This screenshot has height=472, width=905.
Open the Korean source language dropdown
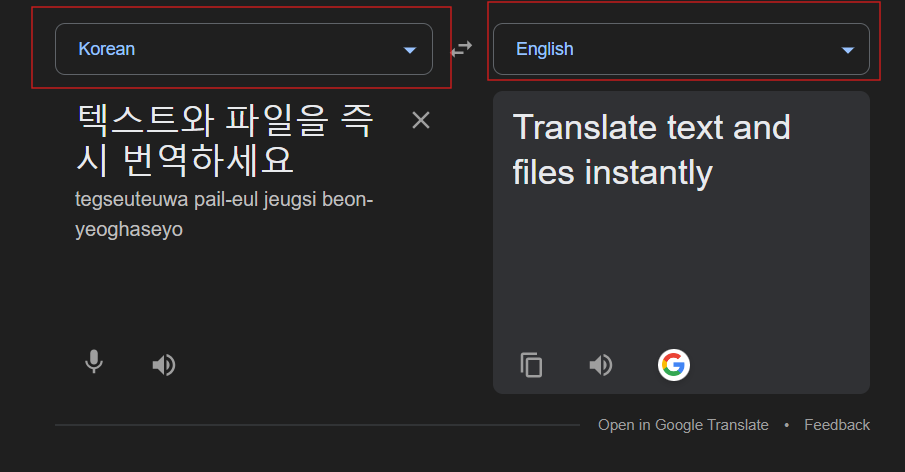coord(244,49)
